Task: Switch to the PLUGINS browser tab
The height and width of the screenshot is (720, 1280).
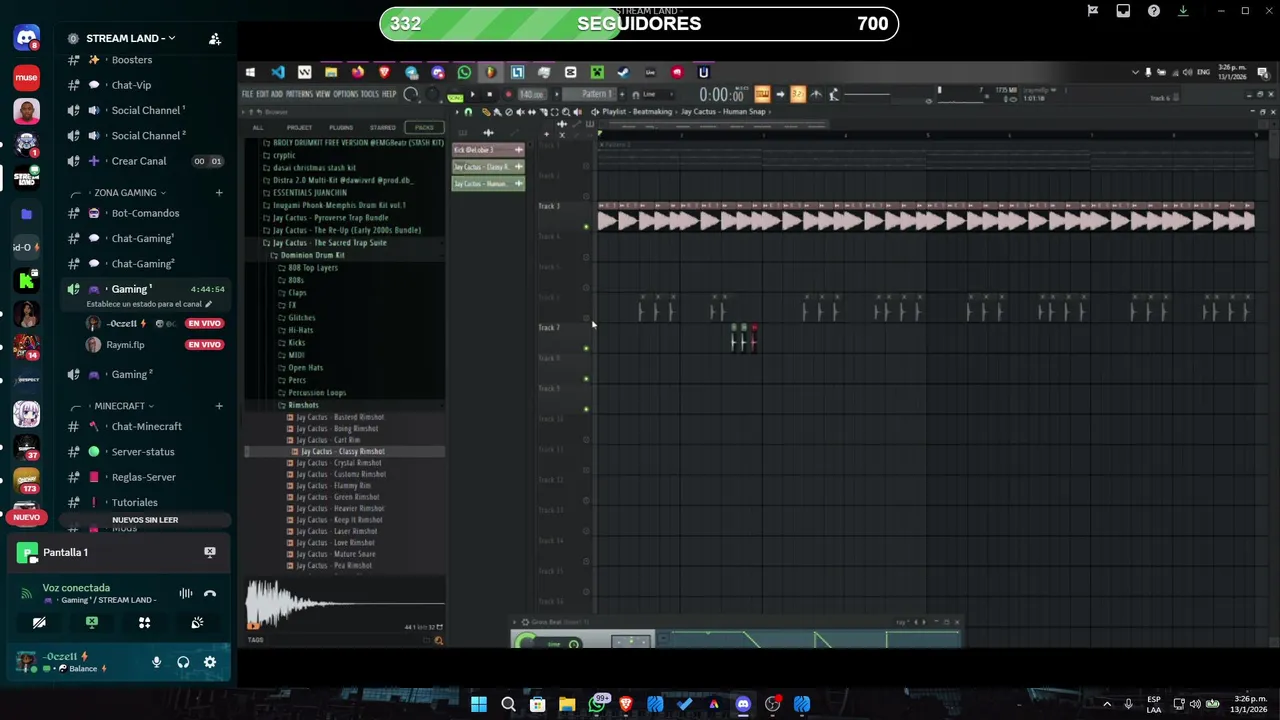Action: [x=341, y=127]
